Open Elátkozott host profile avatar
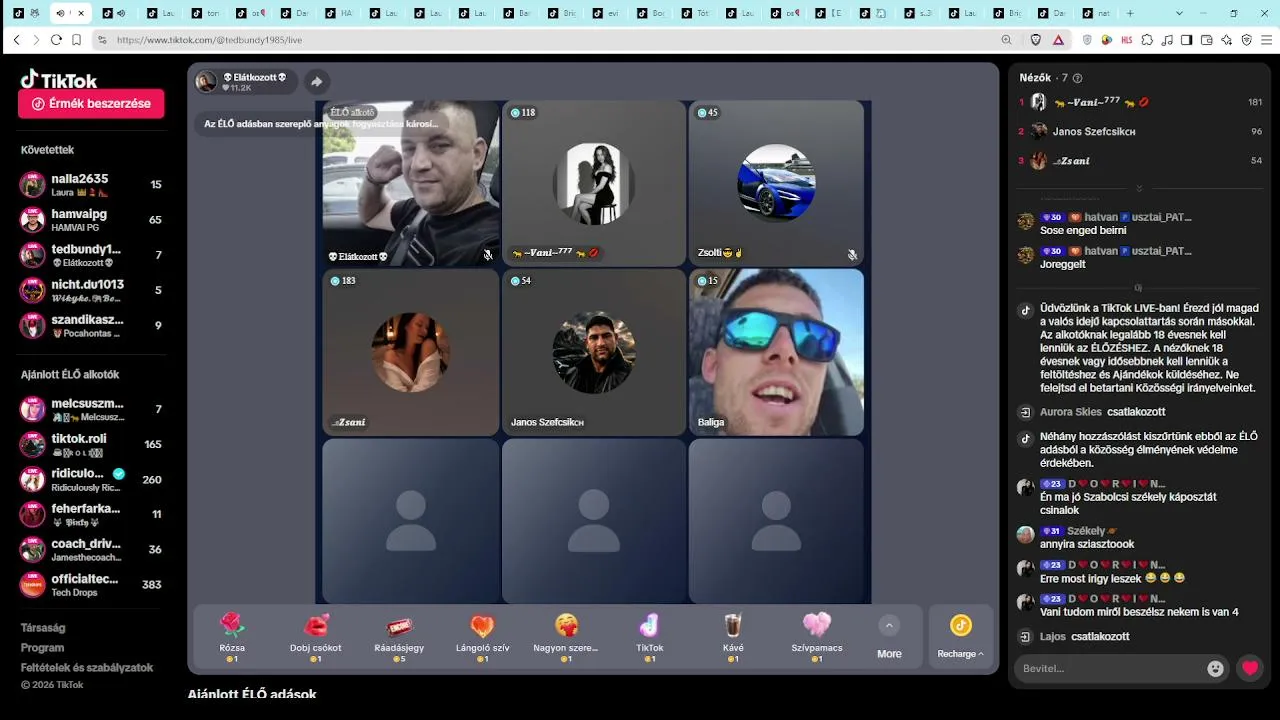Viewport: 1280px width, 720px height. pos(207,82)
